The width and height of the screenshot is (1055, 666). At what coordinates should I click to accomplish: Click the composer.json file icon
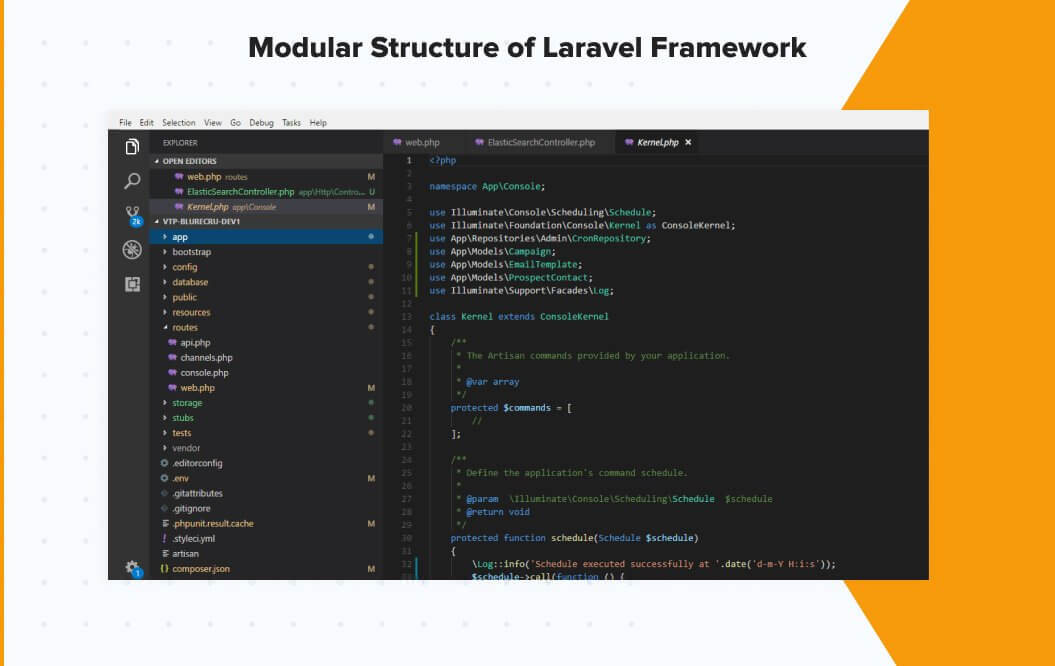point(164,569)
